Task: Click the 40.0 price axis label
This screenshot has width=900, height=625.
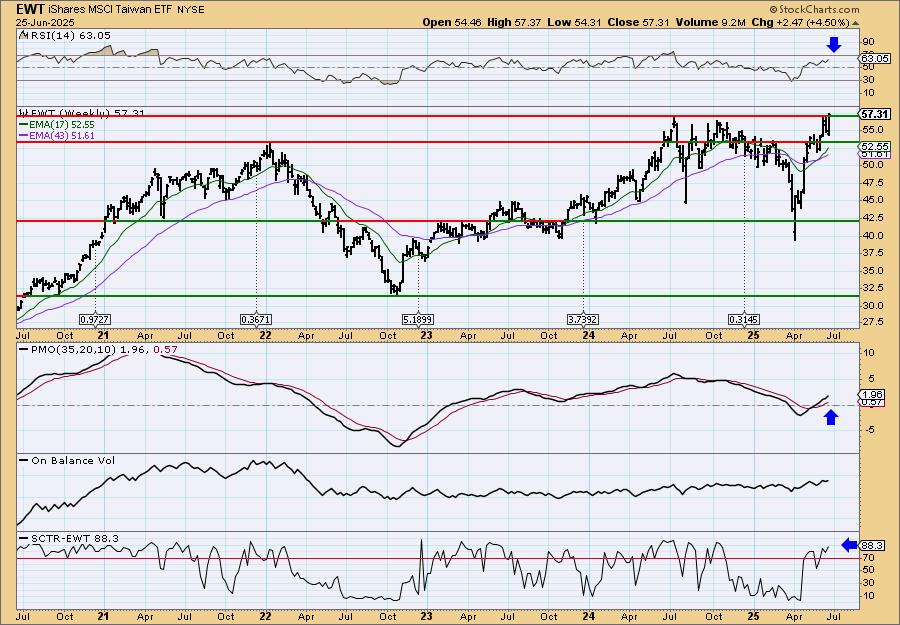Action: (x=871, y=235)
